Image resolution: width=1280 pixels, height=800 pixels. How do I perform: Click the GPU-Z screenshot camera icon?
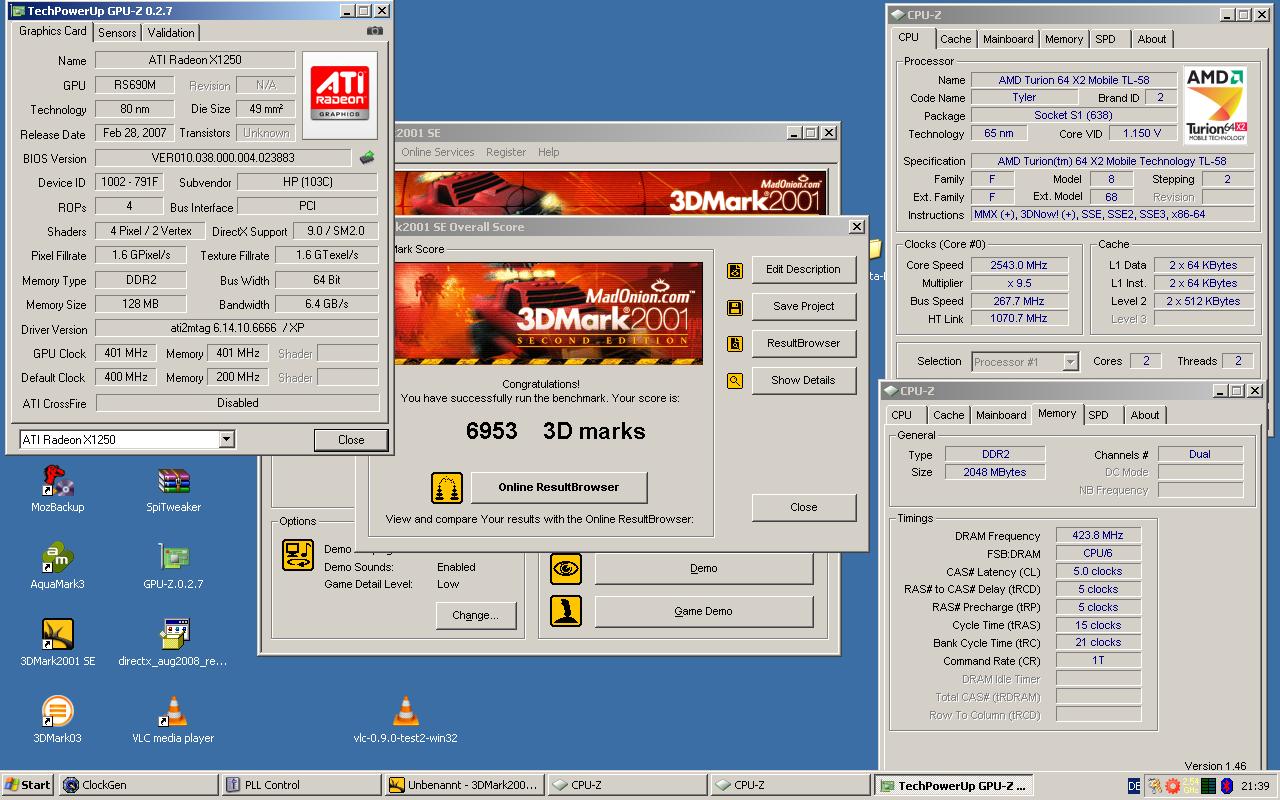(375, 31)
